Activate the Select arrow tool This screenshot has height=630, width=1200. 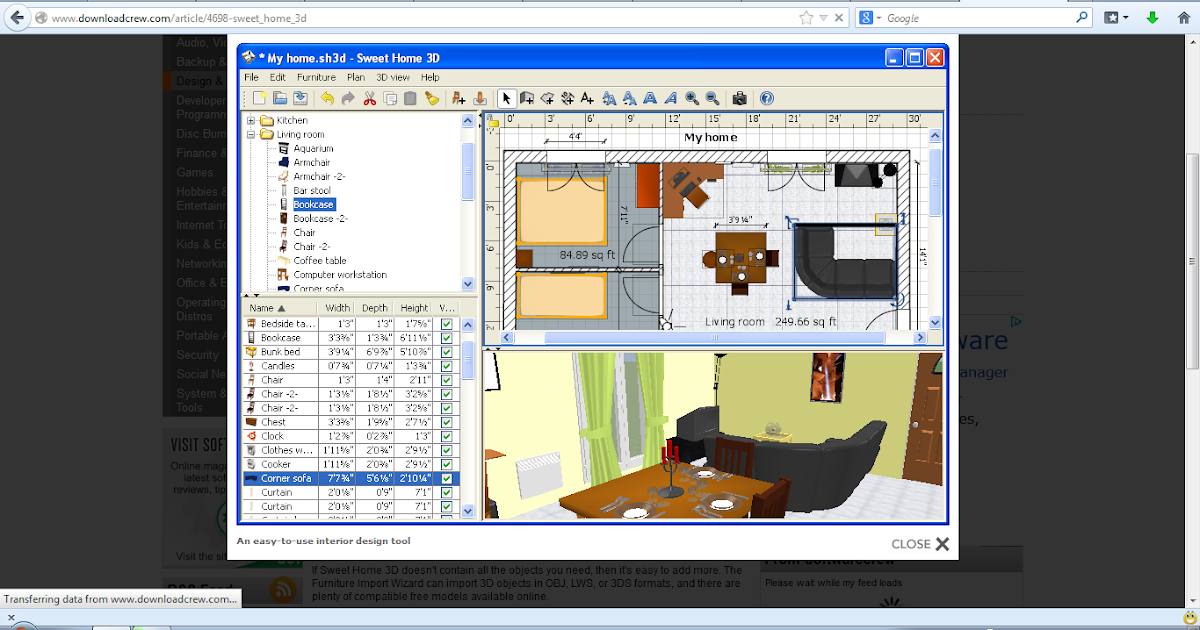[506, 98]
